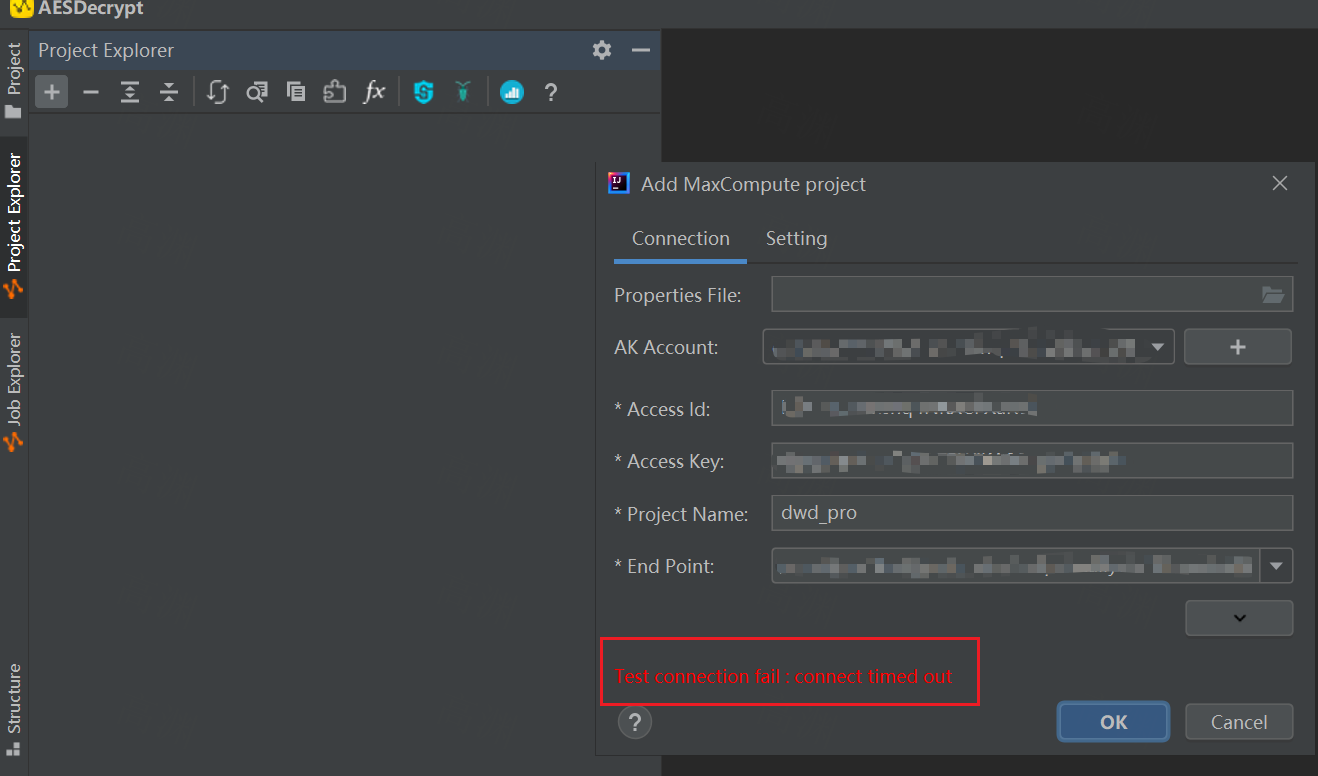Viewport: 1318px width, 776px height.
Task: Click the puzzle-piece plugin icon in the toolbar
Action: tap(335, 92)
